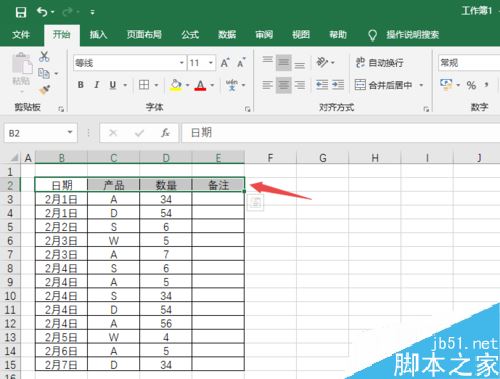Select column F header

[270, 158]
